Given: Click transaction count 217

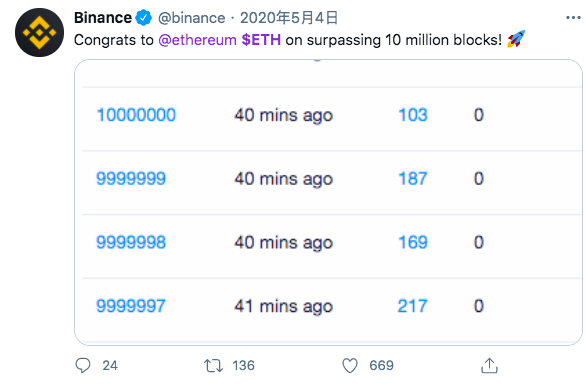Looking at the screenshot, I should click(x=412, y=306).
